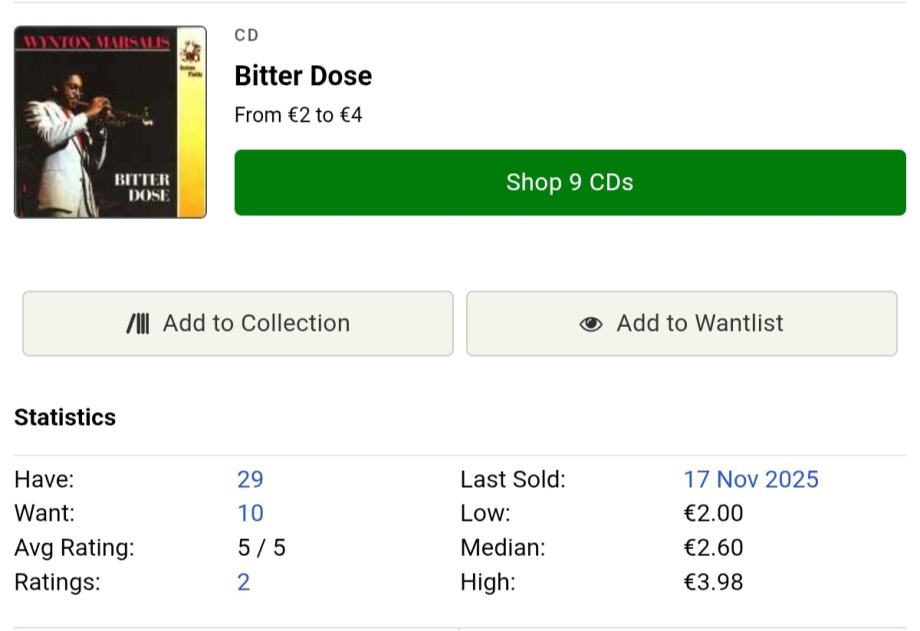The height and width of the screenshot is (631, 920).
Task: Click the High price €3.98 value
Action: 713,583
